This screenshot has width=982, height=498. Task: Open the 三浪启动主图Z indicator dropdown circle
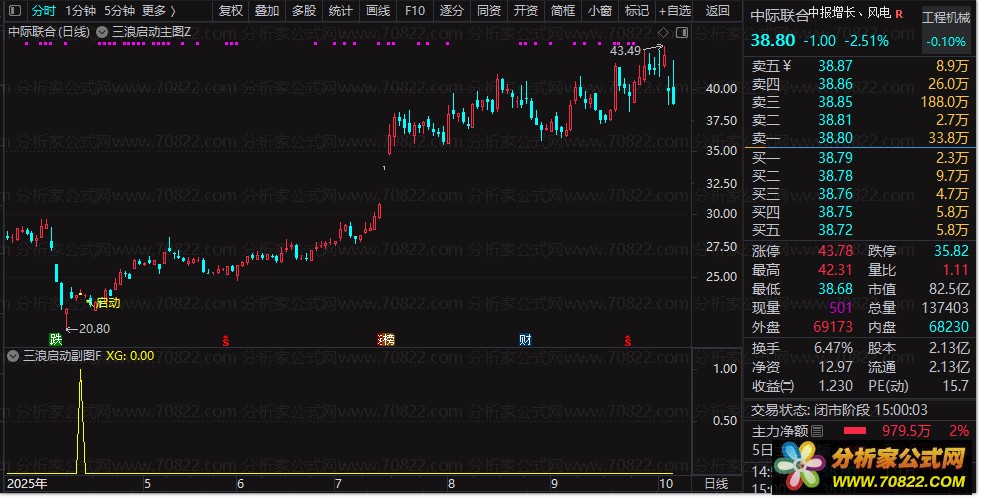102,31
